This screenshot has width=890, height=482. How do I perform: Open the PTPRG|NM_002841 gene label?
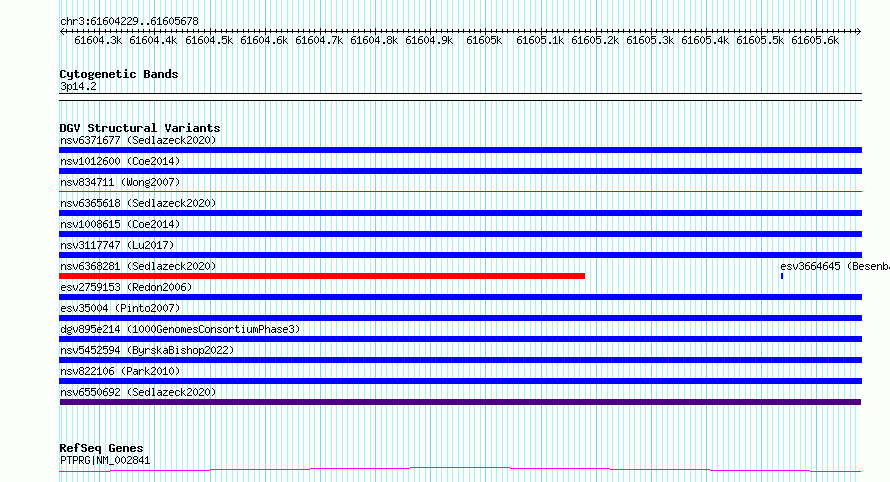pos(105,460)
